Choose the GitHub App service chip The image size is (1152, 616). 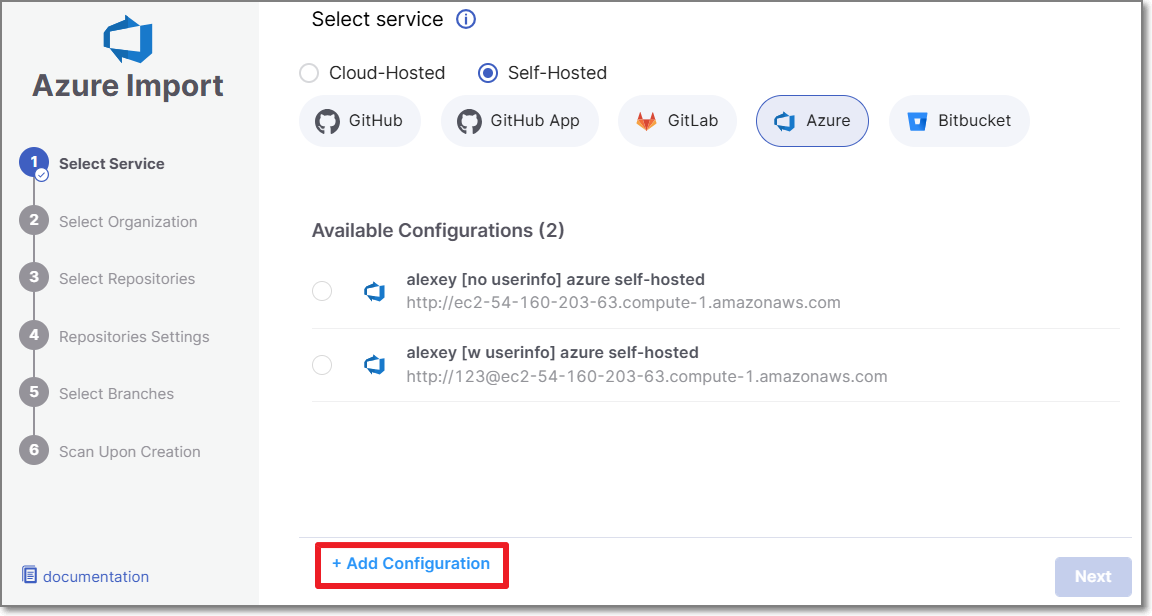[x=519, y=121]
